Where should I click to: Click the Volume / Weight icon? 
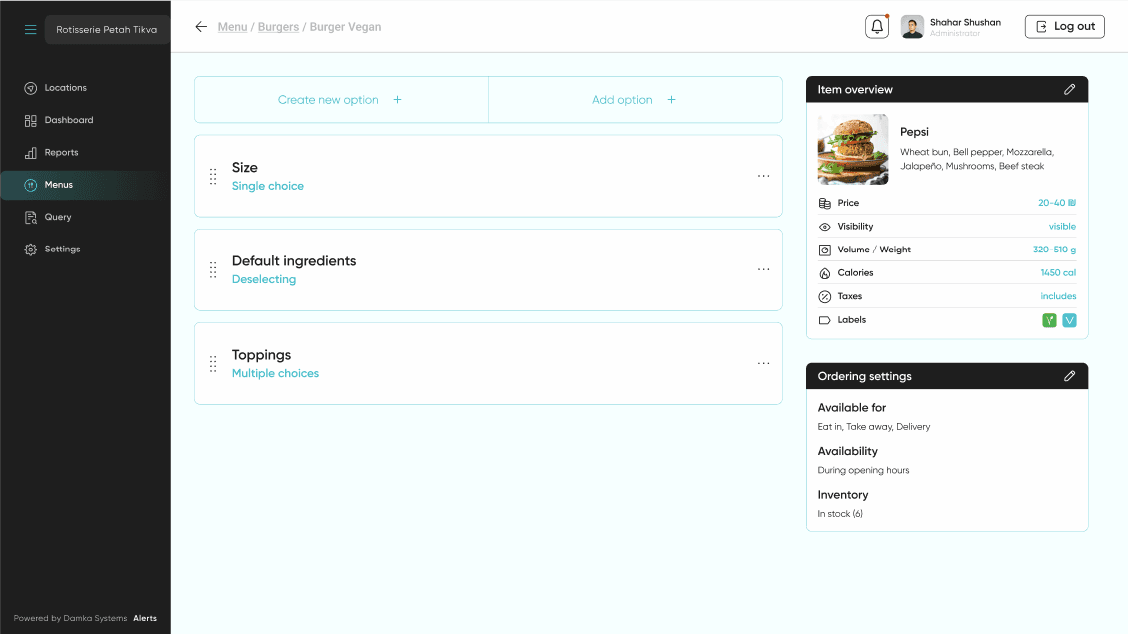824,250
